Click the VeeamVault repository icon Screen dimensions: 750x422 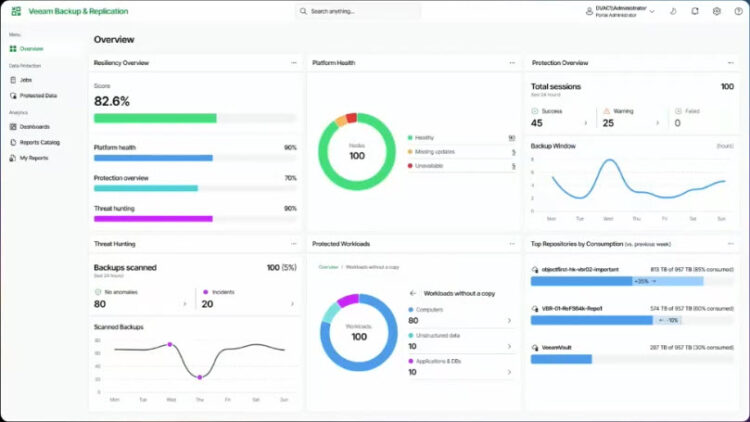pos(535,347)
